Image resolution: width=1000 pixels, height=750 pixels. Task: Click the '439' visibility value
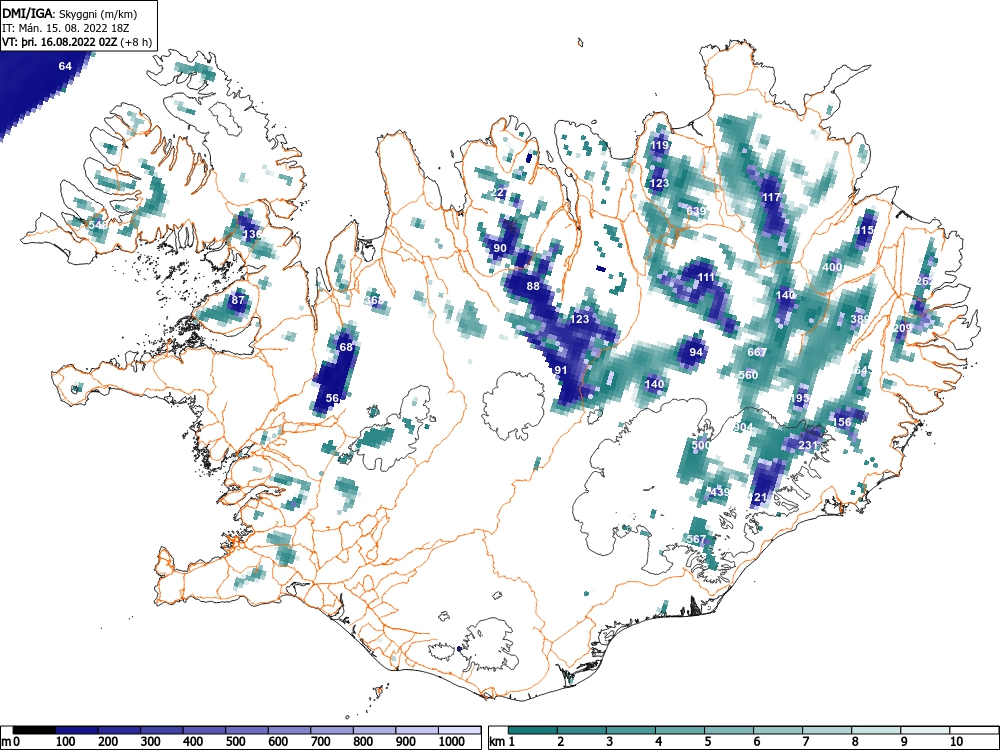click(x=719, y=492)
